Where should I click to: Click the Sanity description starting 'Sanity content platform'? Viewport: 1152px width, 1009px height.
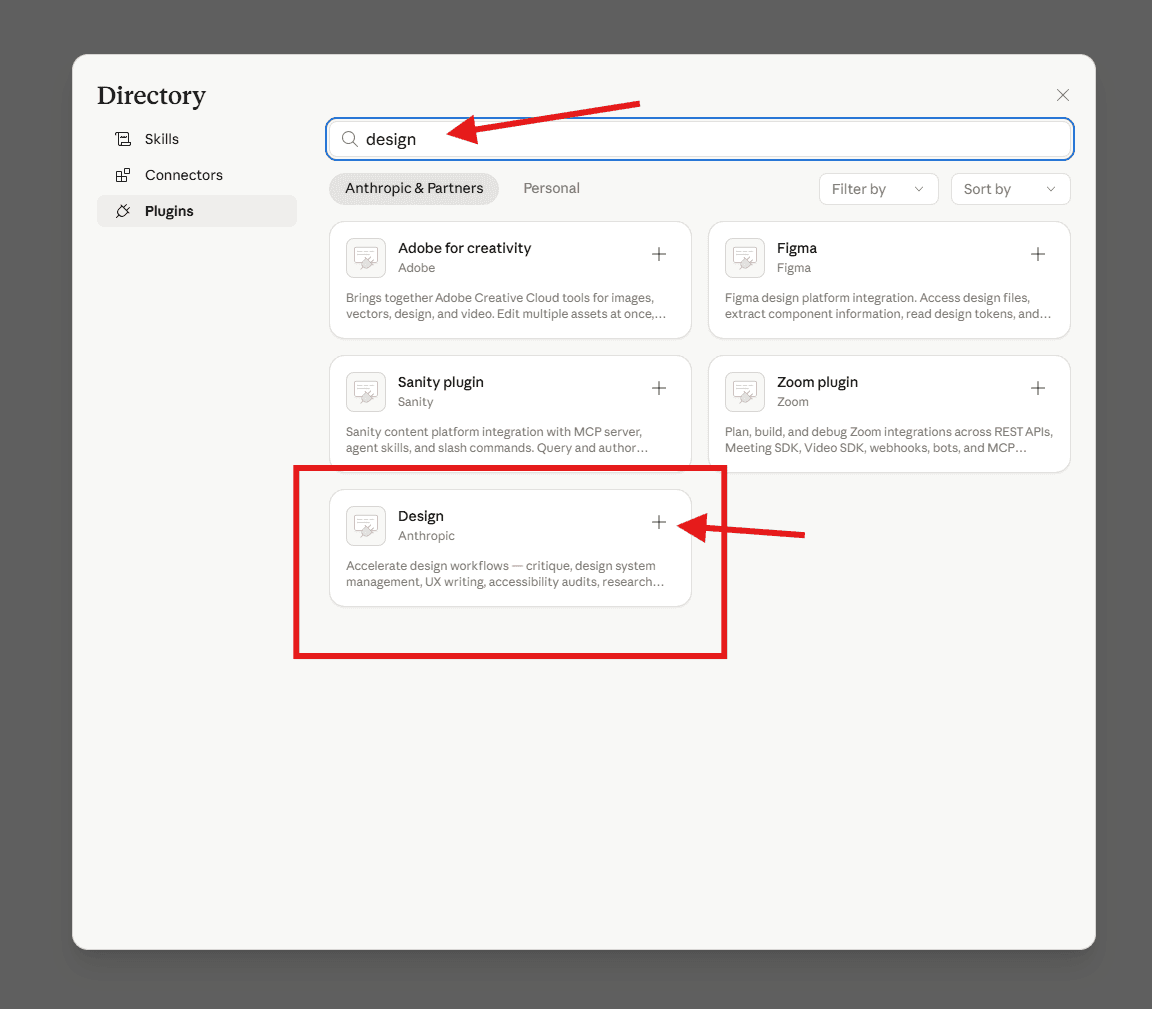(497, 439)
